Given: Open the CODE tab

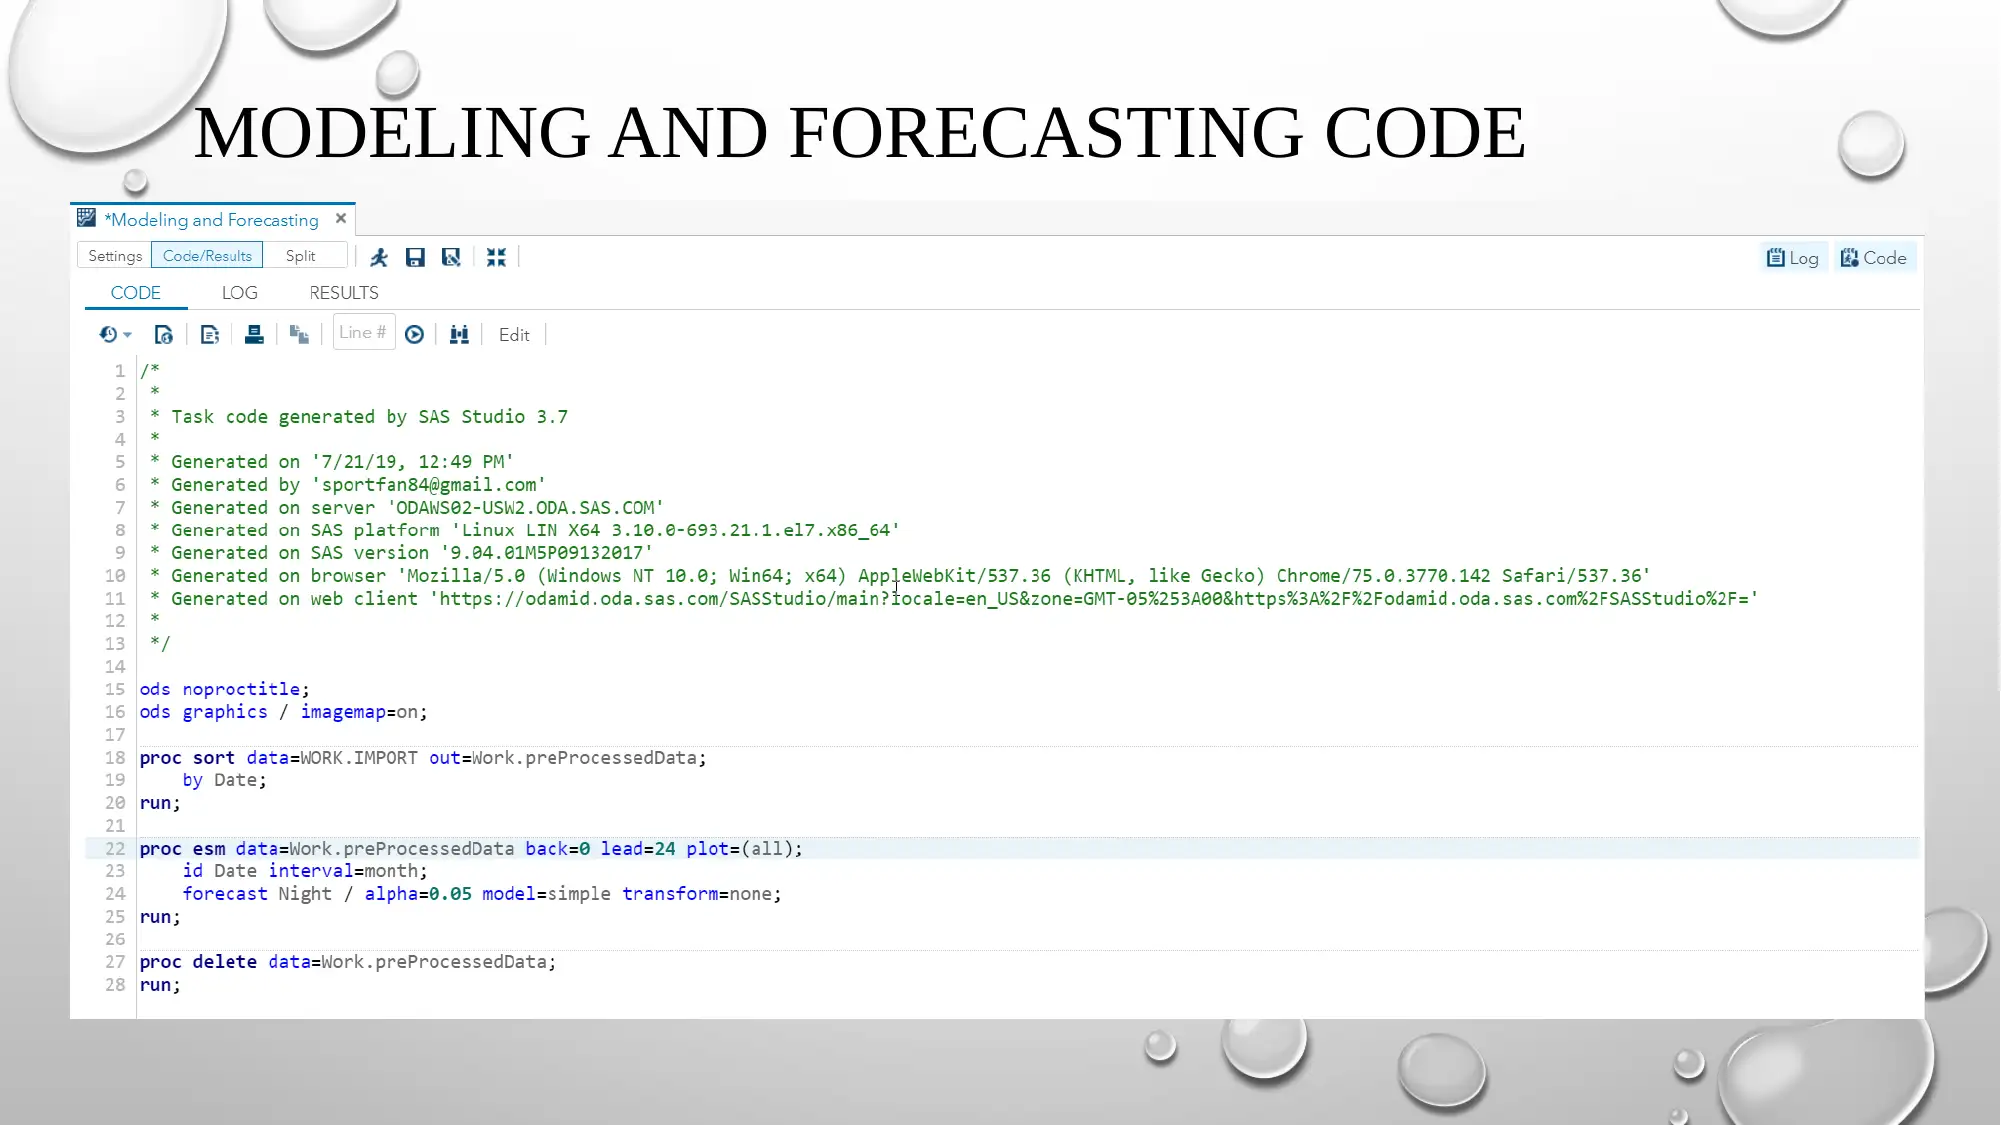Looking at the screenshot, I should click(x=136, y=293).
